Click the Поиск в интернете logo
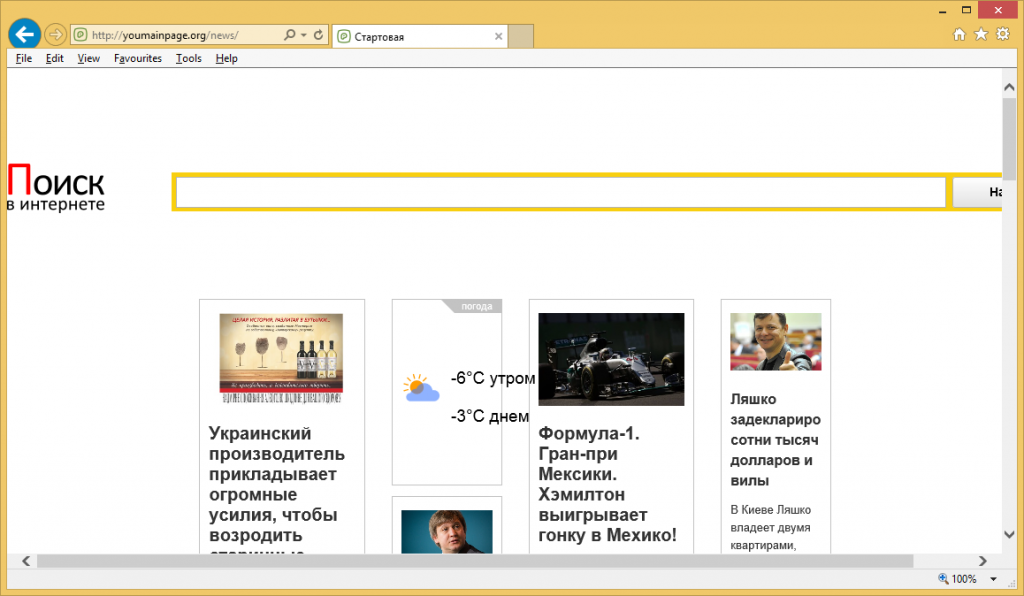The height and width of the screenshot is (596, 1024). [56, 188]
